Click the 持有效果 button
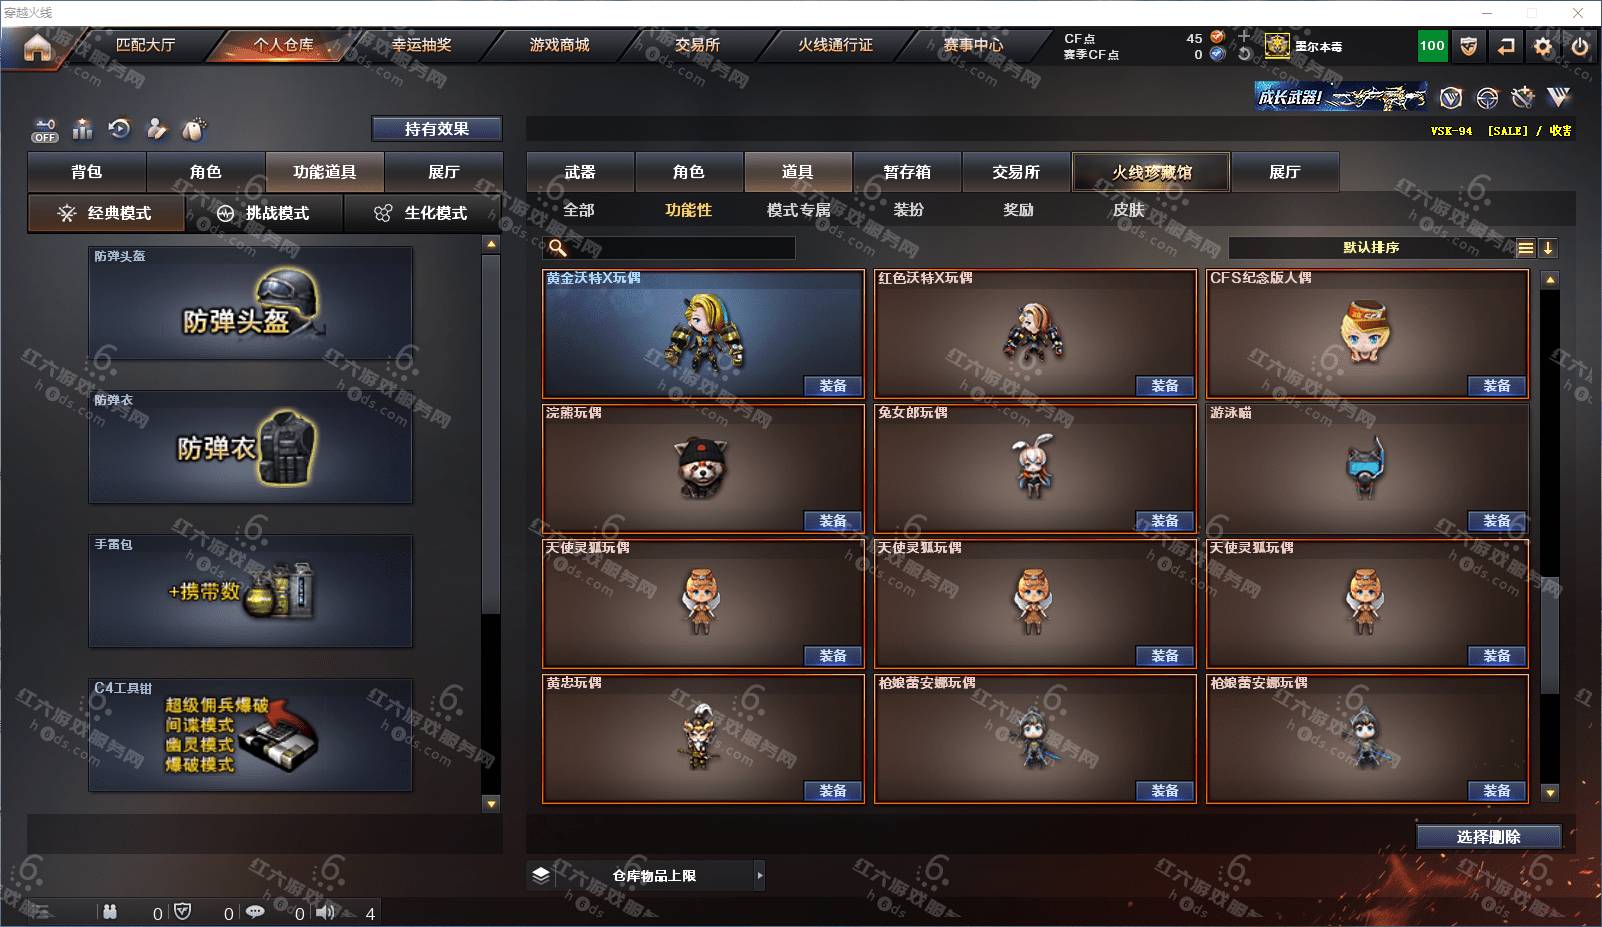The height and width of the screenshot is (927, 1602). (437, 129)
